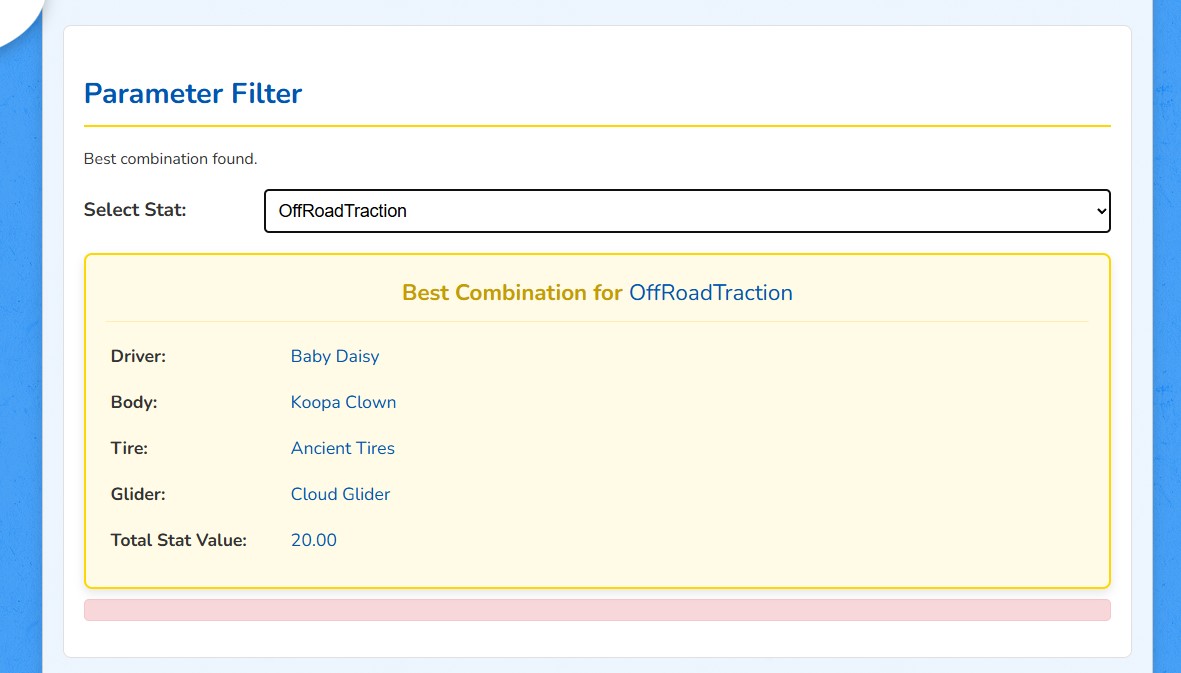Select the Cloud Glider value

pos(340,494)
